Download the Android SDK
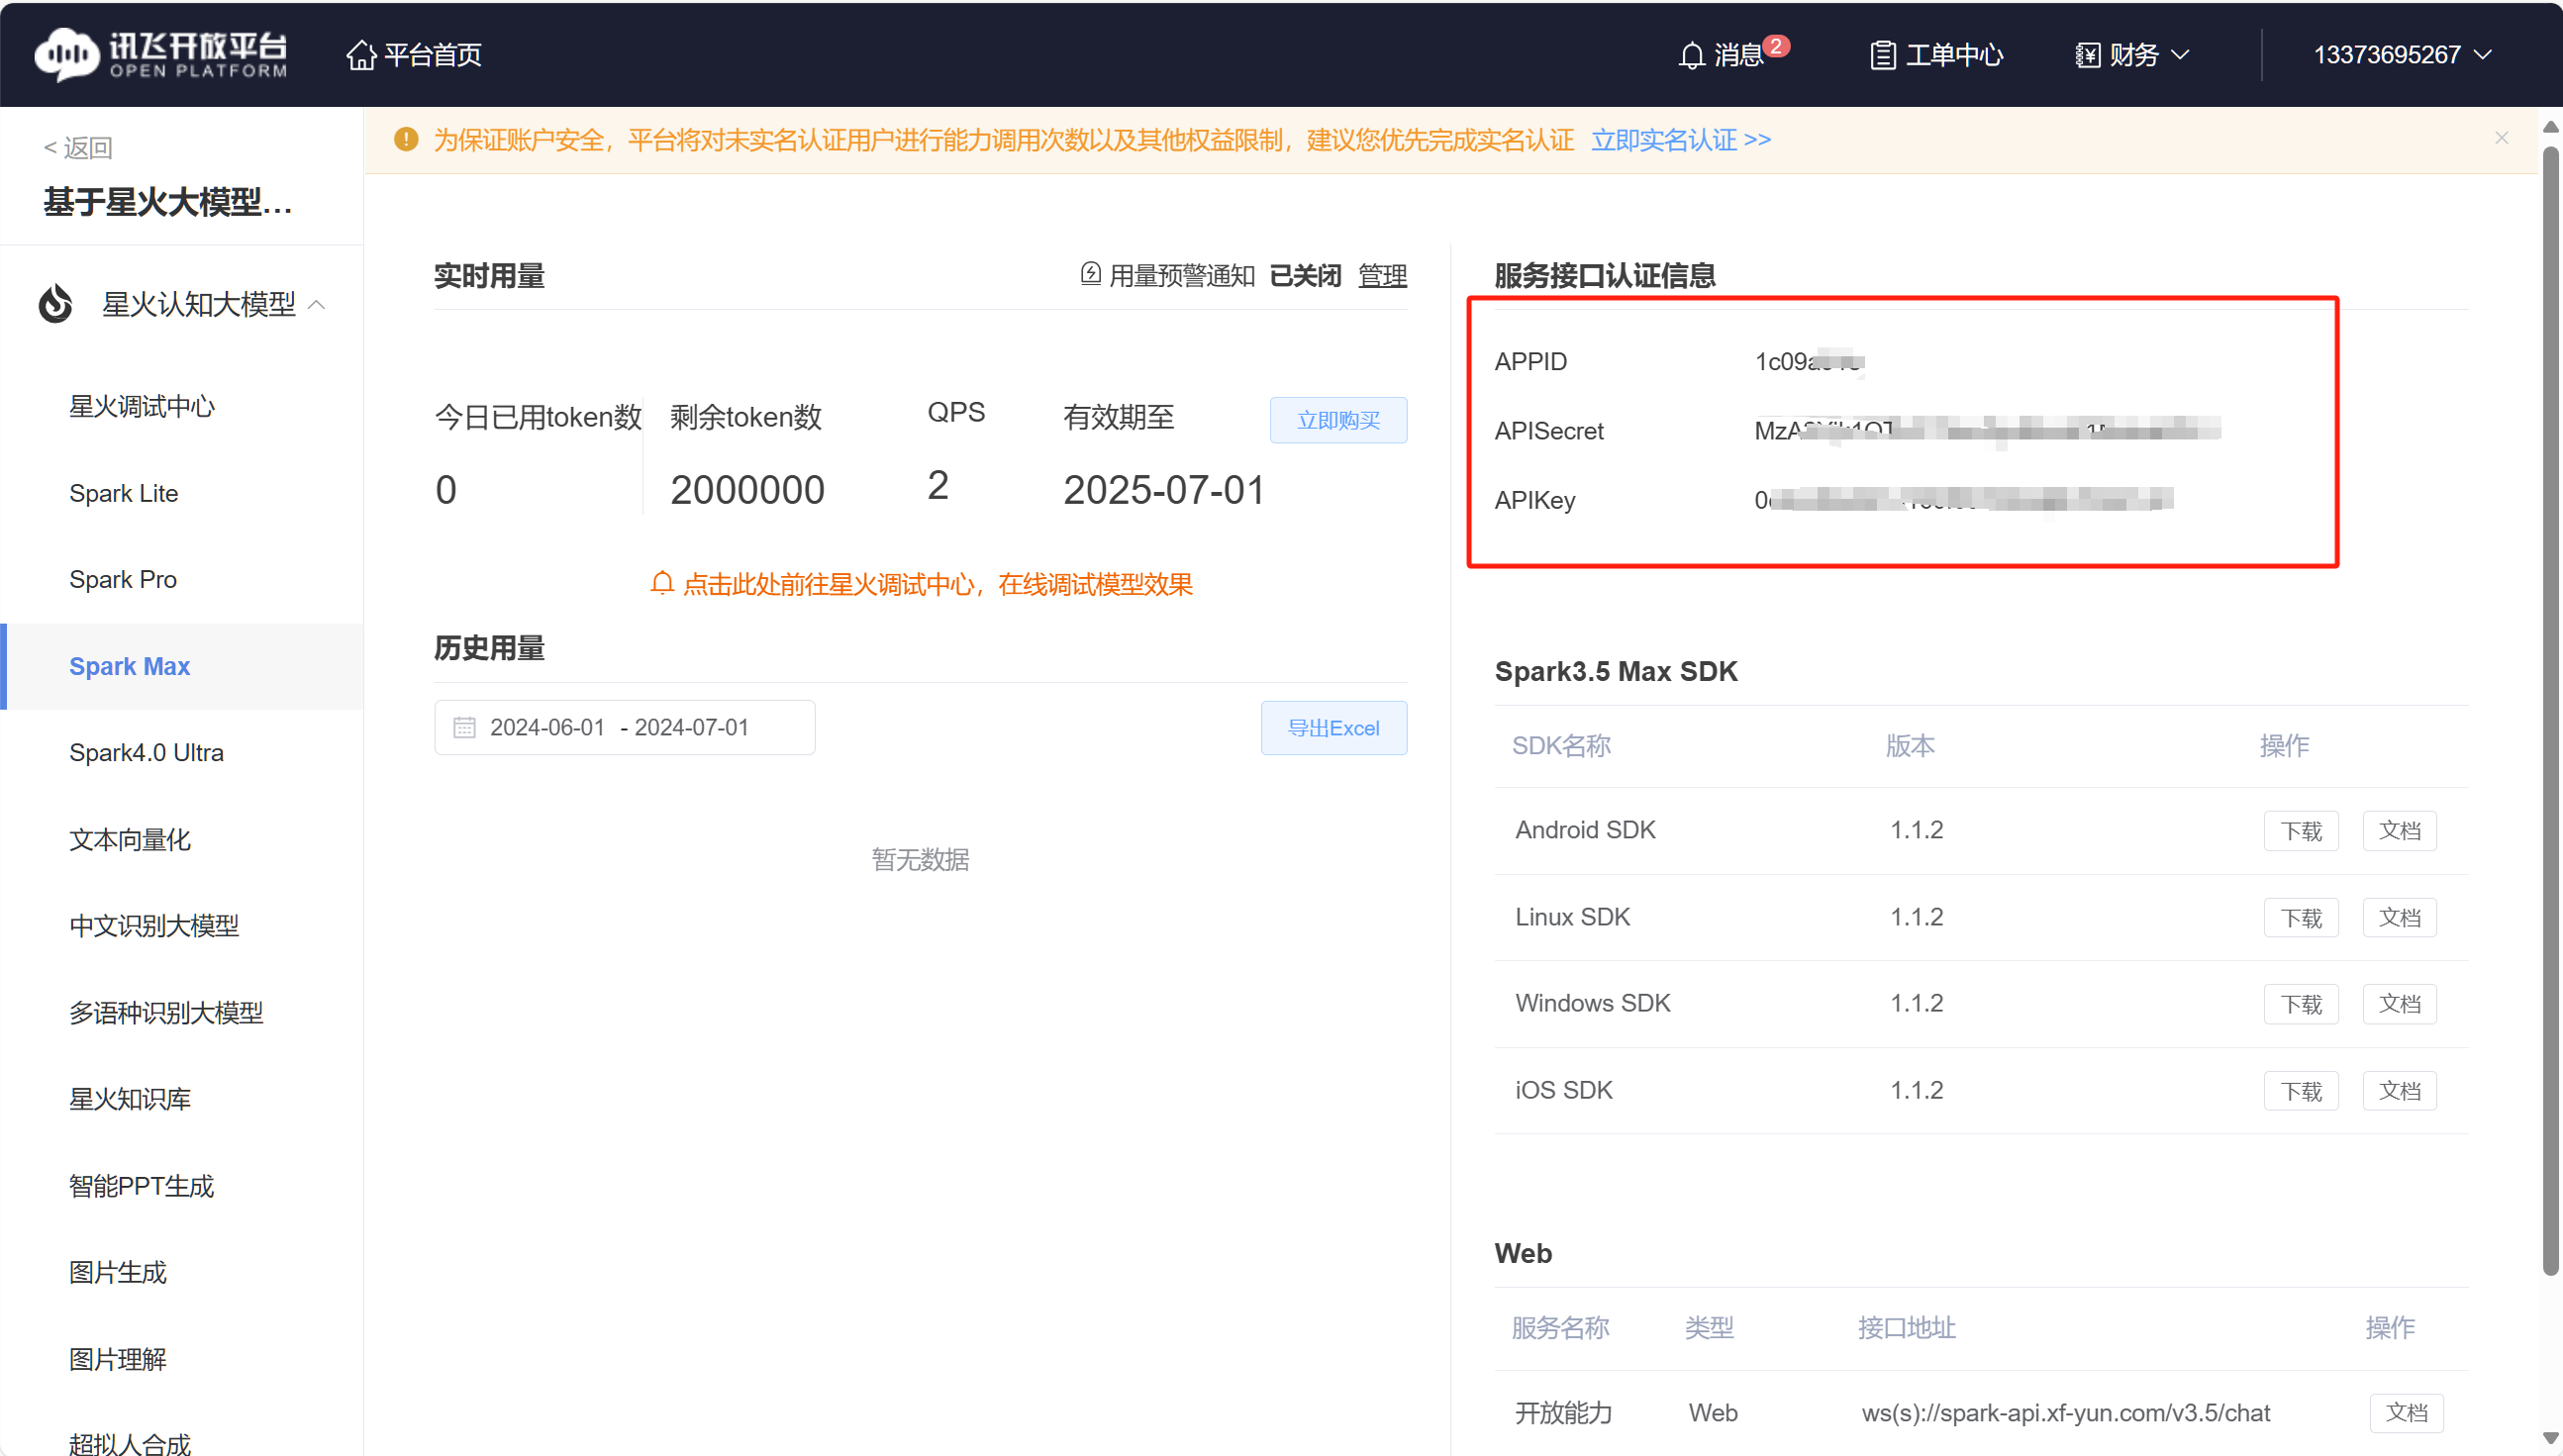The height and width of the screenshot is (1456, 2563). tap(2300, 831)
